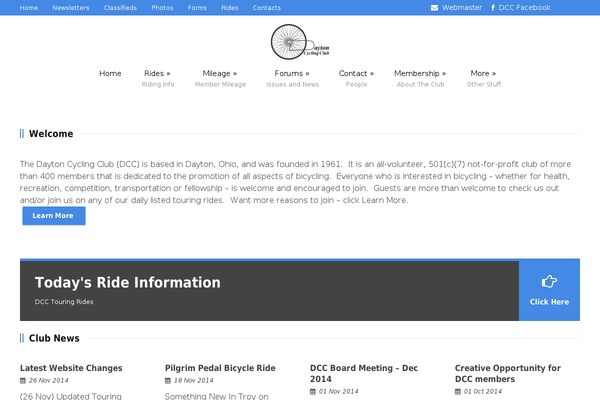Screen dimensions: 600x400
Task: Click the Dayton Cycling Club wheel logo
Action: [x=300, y=42]
